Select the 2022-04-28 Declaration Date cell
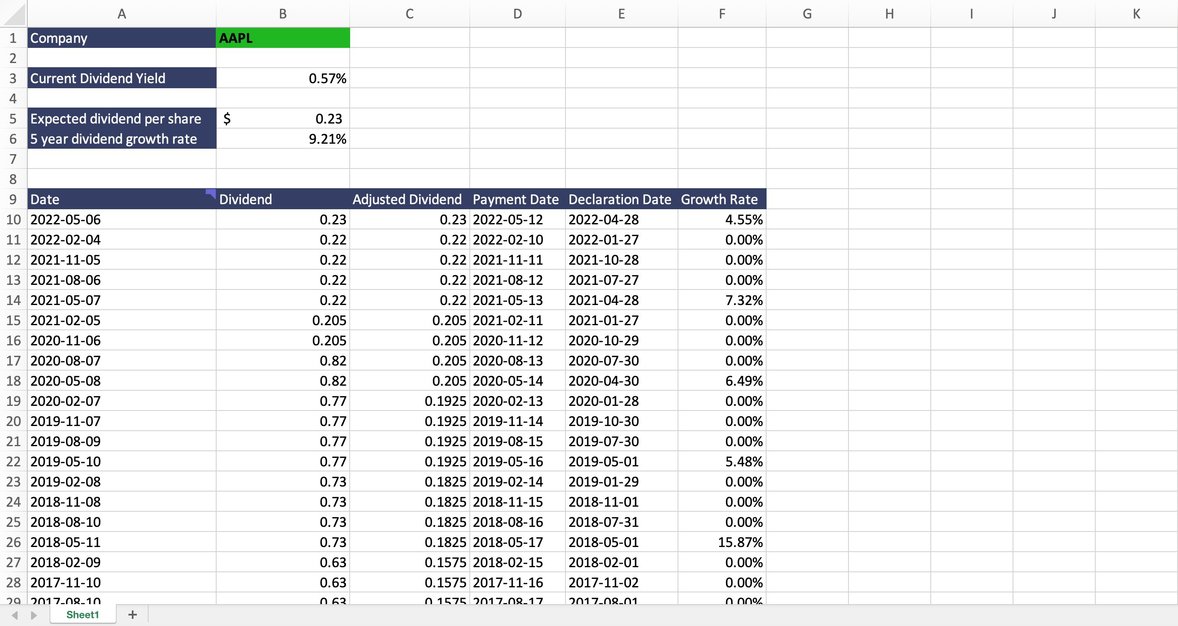 click(x=621, y=219)
